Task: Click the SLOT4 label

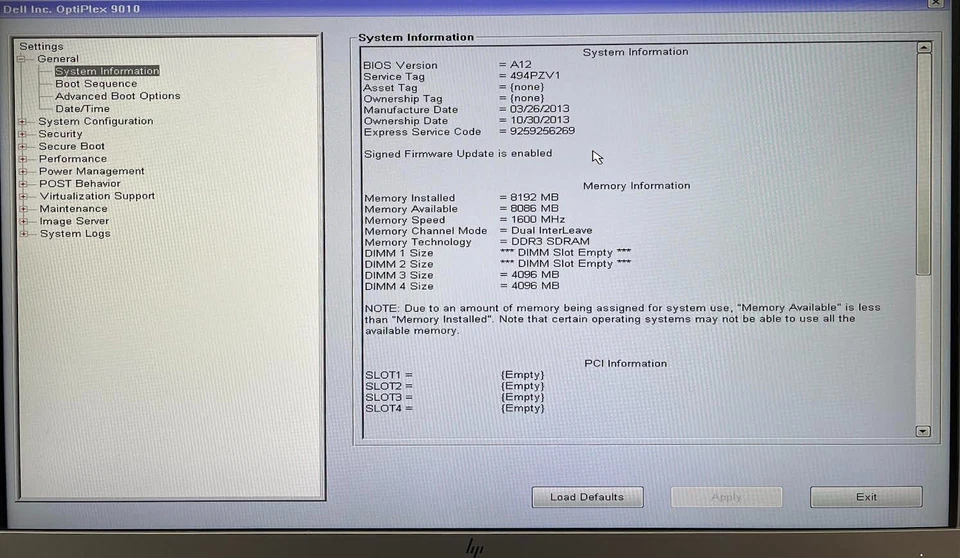Action: coord(384,408)
